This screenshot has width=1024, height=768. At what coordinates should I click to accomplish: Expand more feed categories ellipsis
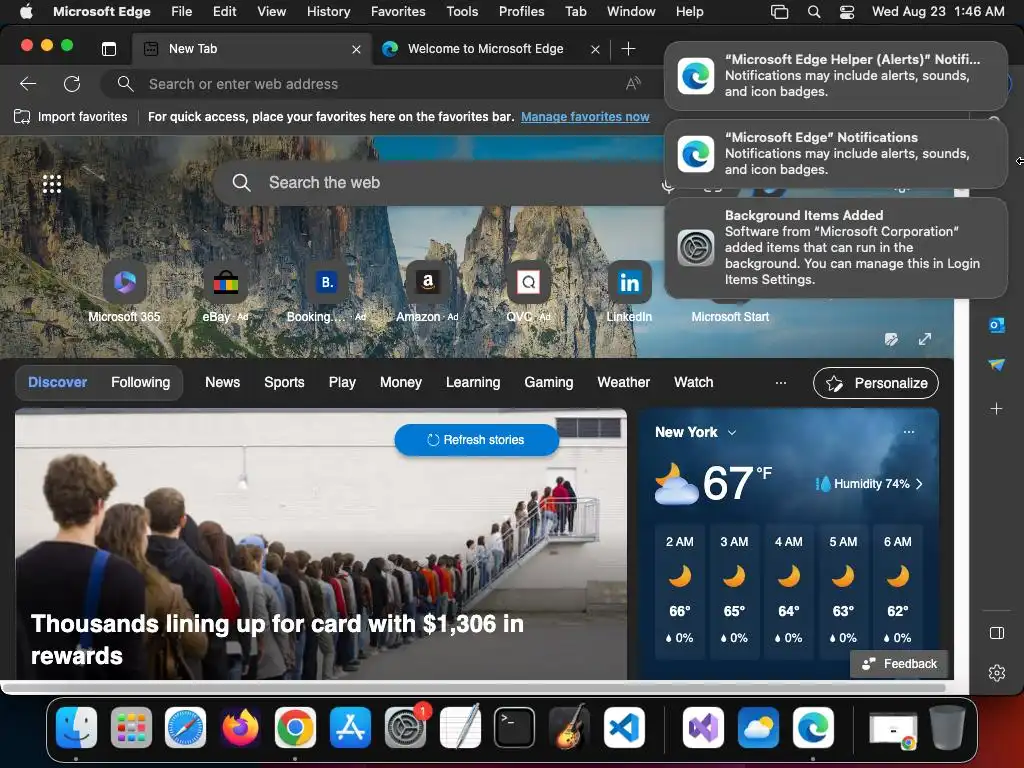click(780, 383)
